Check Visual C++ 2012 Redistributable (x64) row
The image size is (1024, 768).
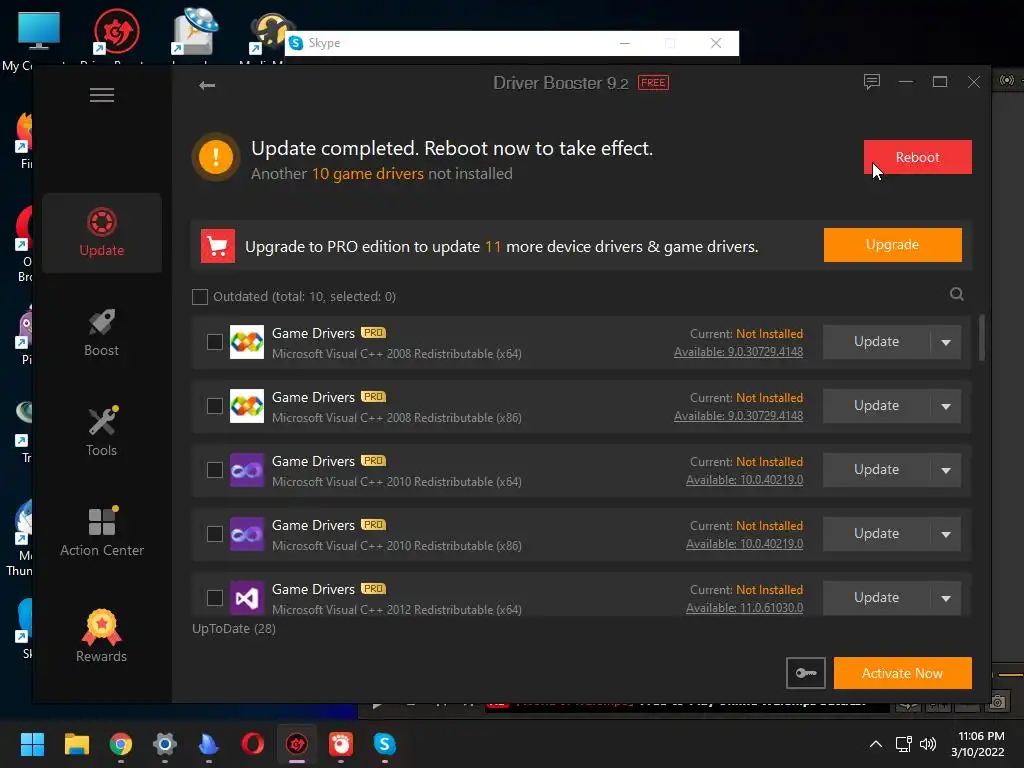click(x=215, y=598)
